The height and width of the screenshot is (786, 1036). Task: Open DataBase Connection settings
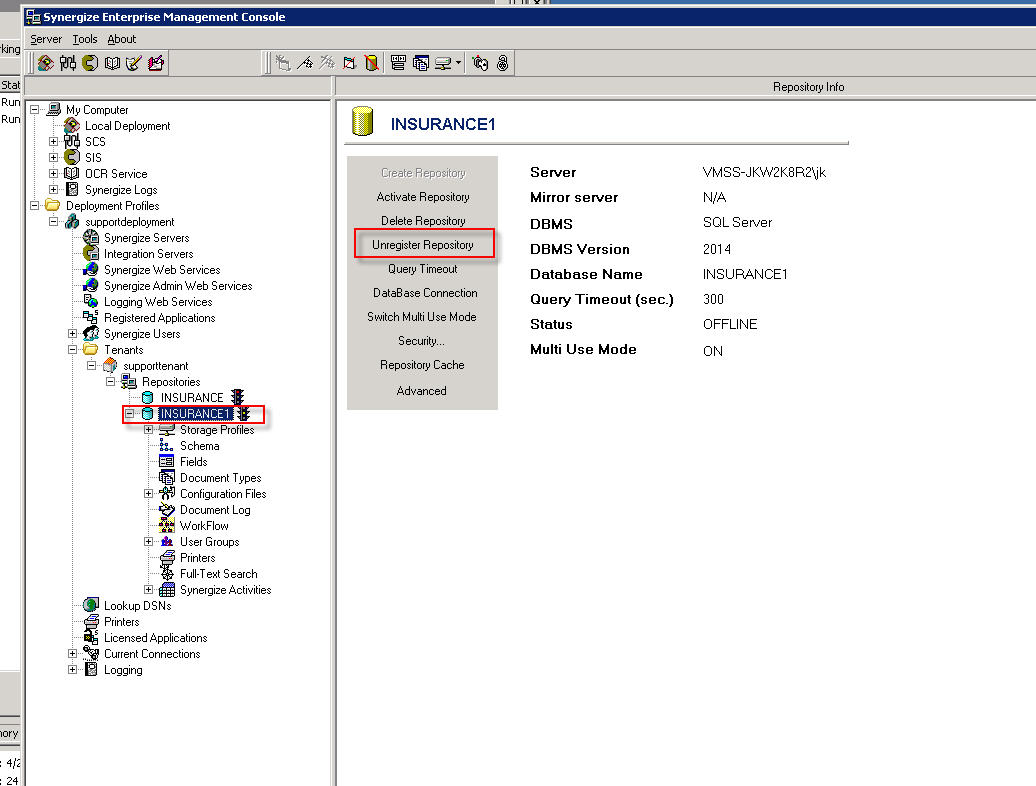coord(425,293)
